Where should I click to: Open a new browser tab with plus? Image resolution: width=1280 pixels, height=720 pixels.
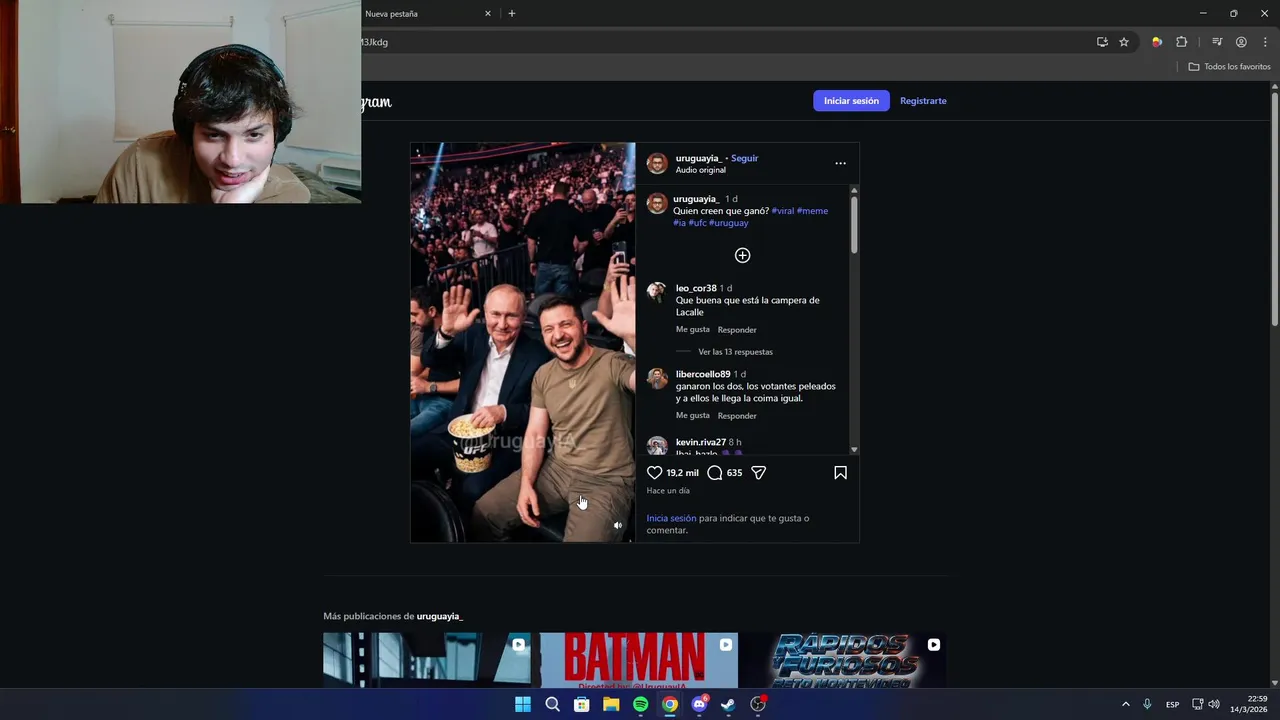(512, 13)
